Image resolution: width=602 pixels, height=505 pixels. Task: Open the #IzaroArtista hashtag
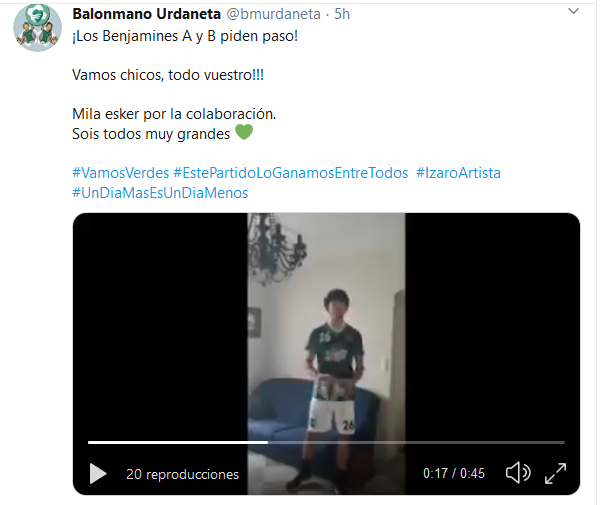[x=458, y=173]
